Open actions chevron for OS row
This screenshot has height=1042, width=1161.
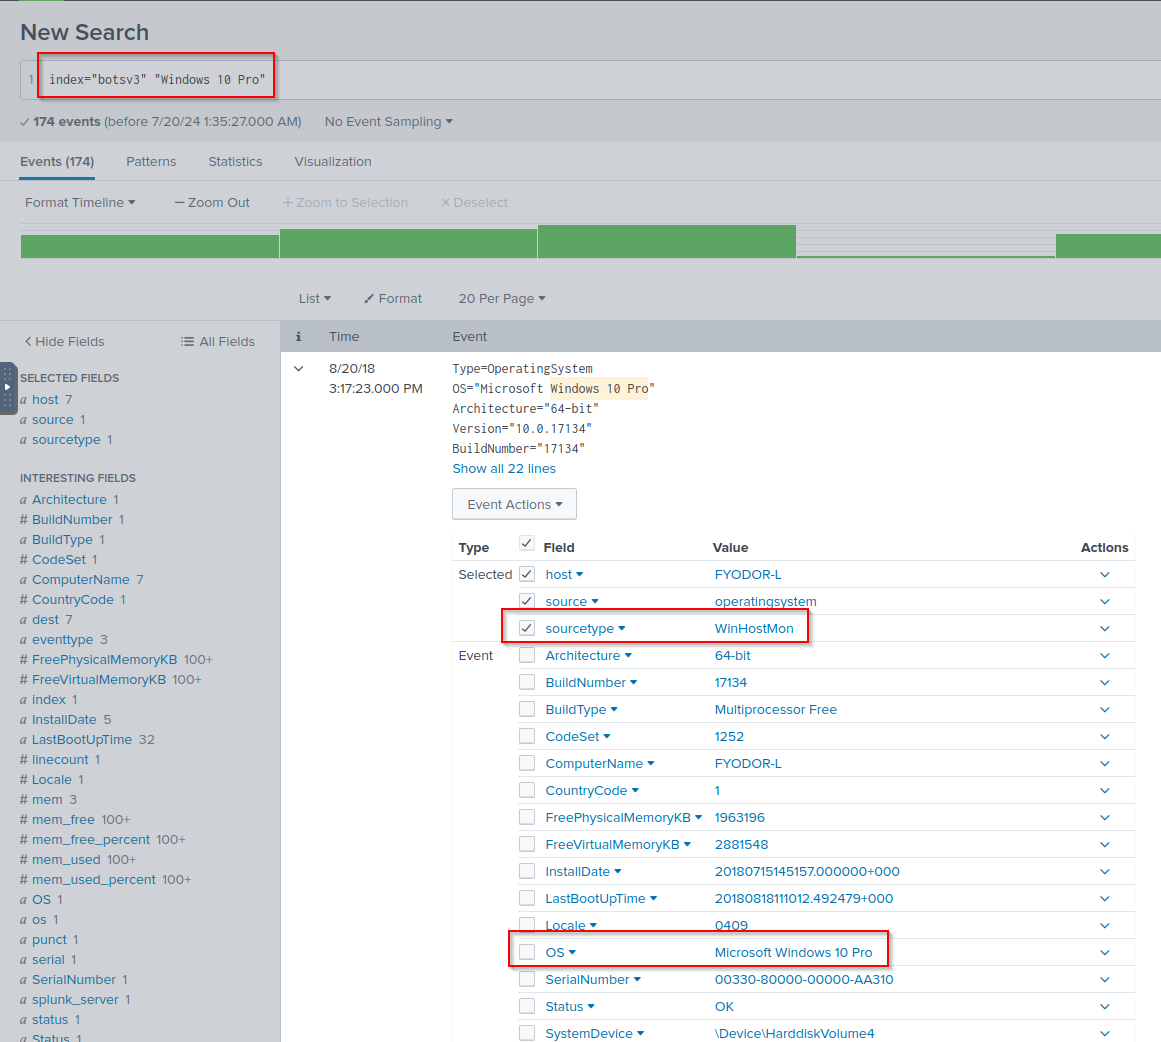point(1104,953)
